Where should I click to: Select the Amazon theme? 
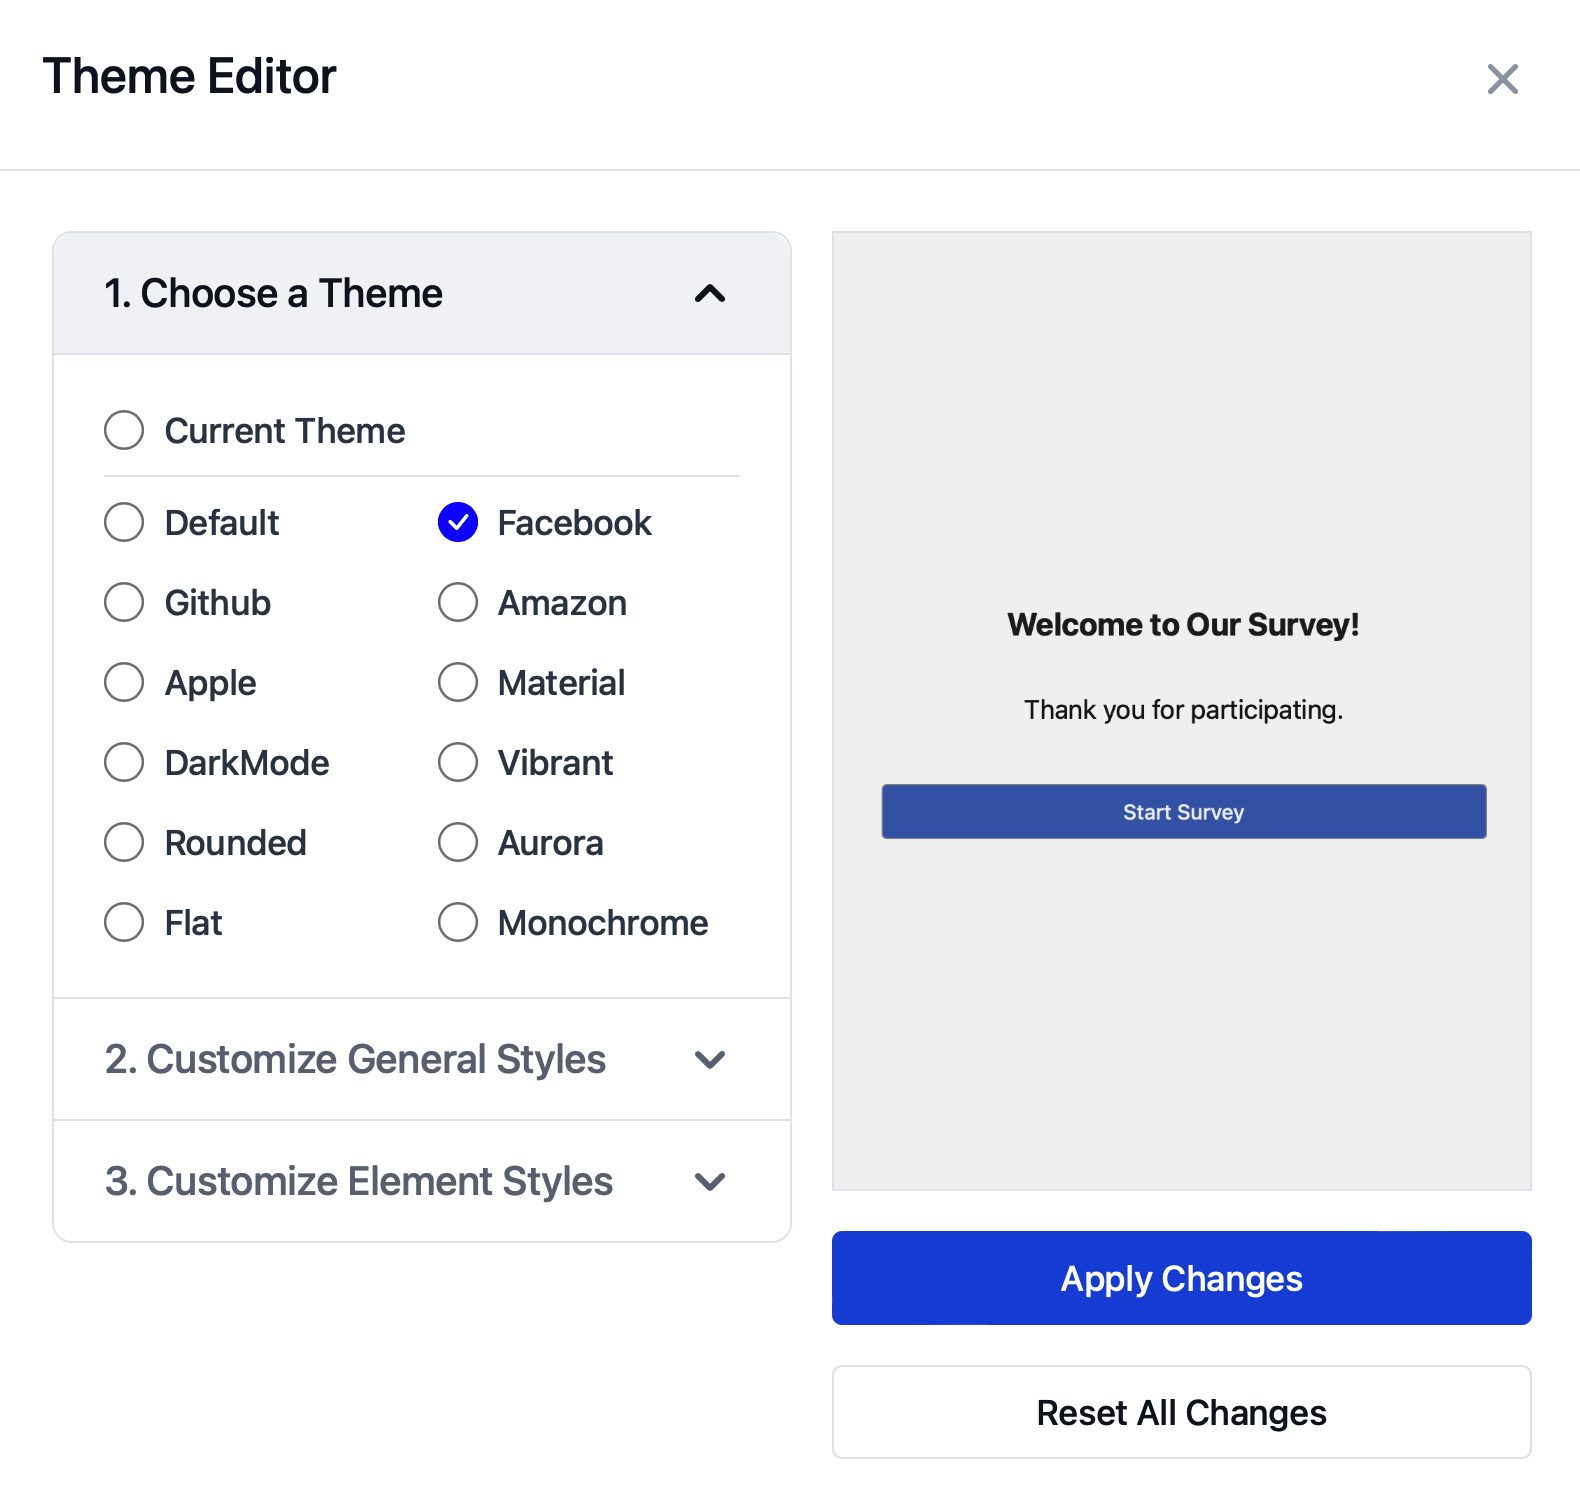click(457, 602)
